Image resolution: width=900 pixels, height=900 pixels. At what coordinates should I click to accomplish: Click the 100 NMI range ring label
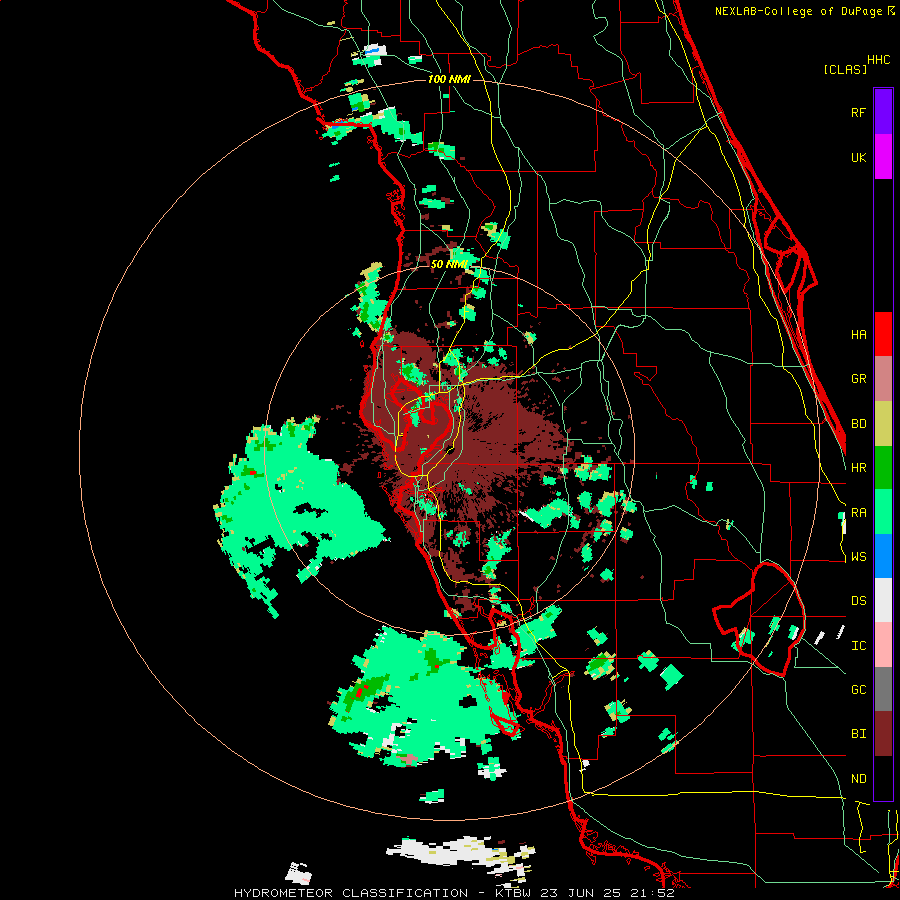coord(449,79)
